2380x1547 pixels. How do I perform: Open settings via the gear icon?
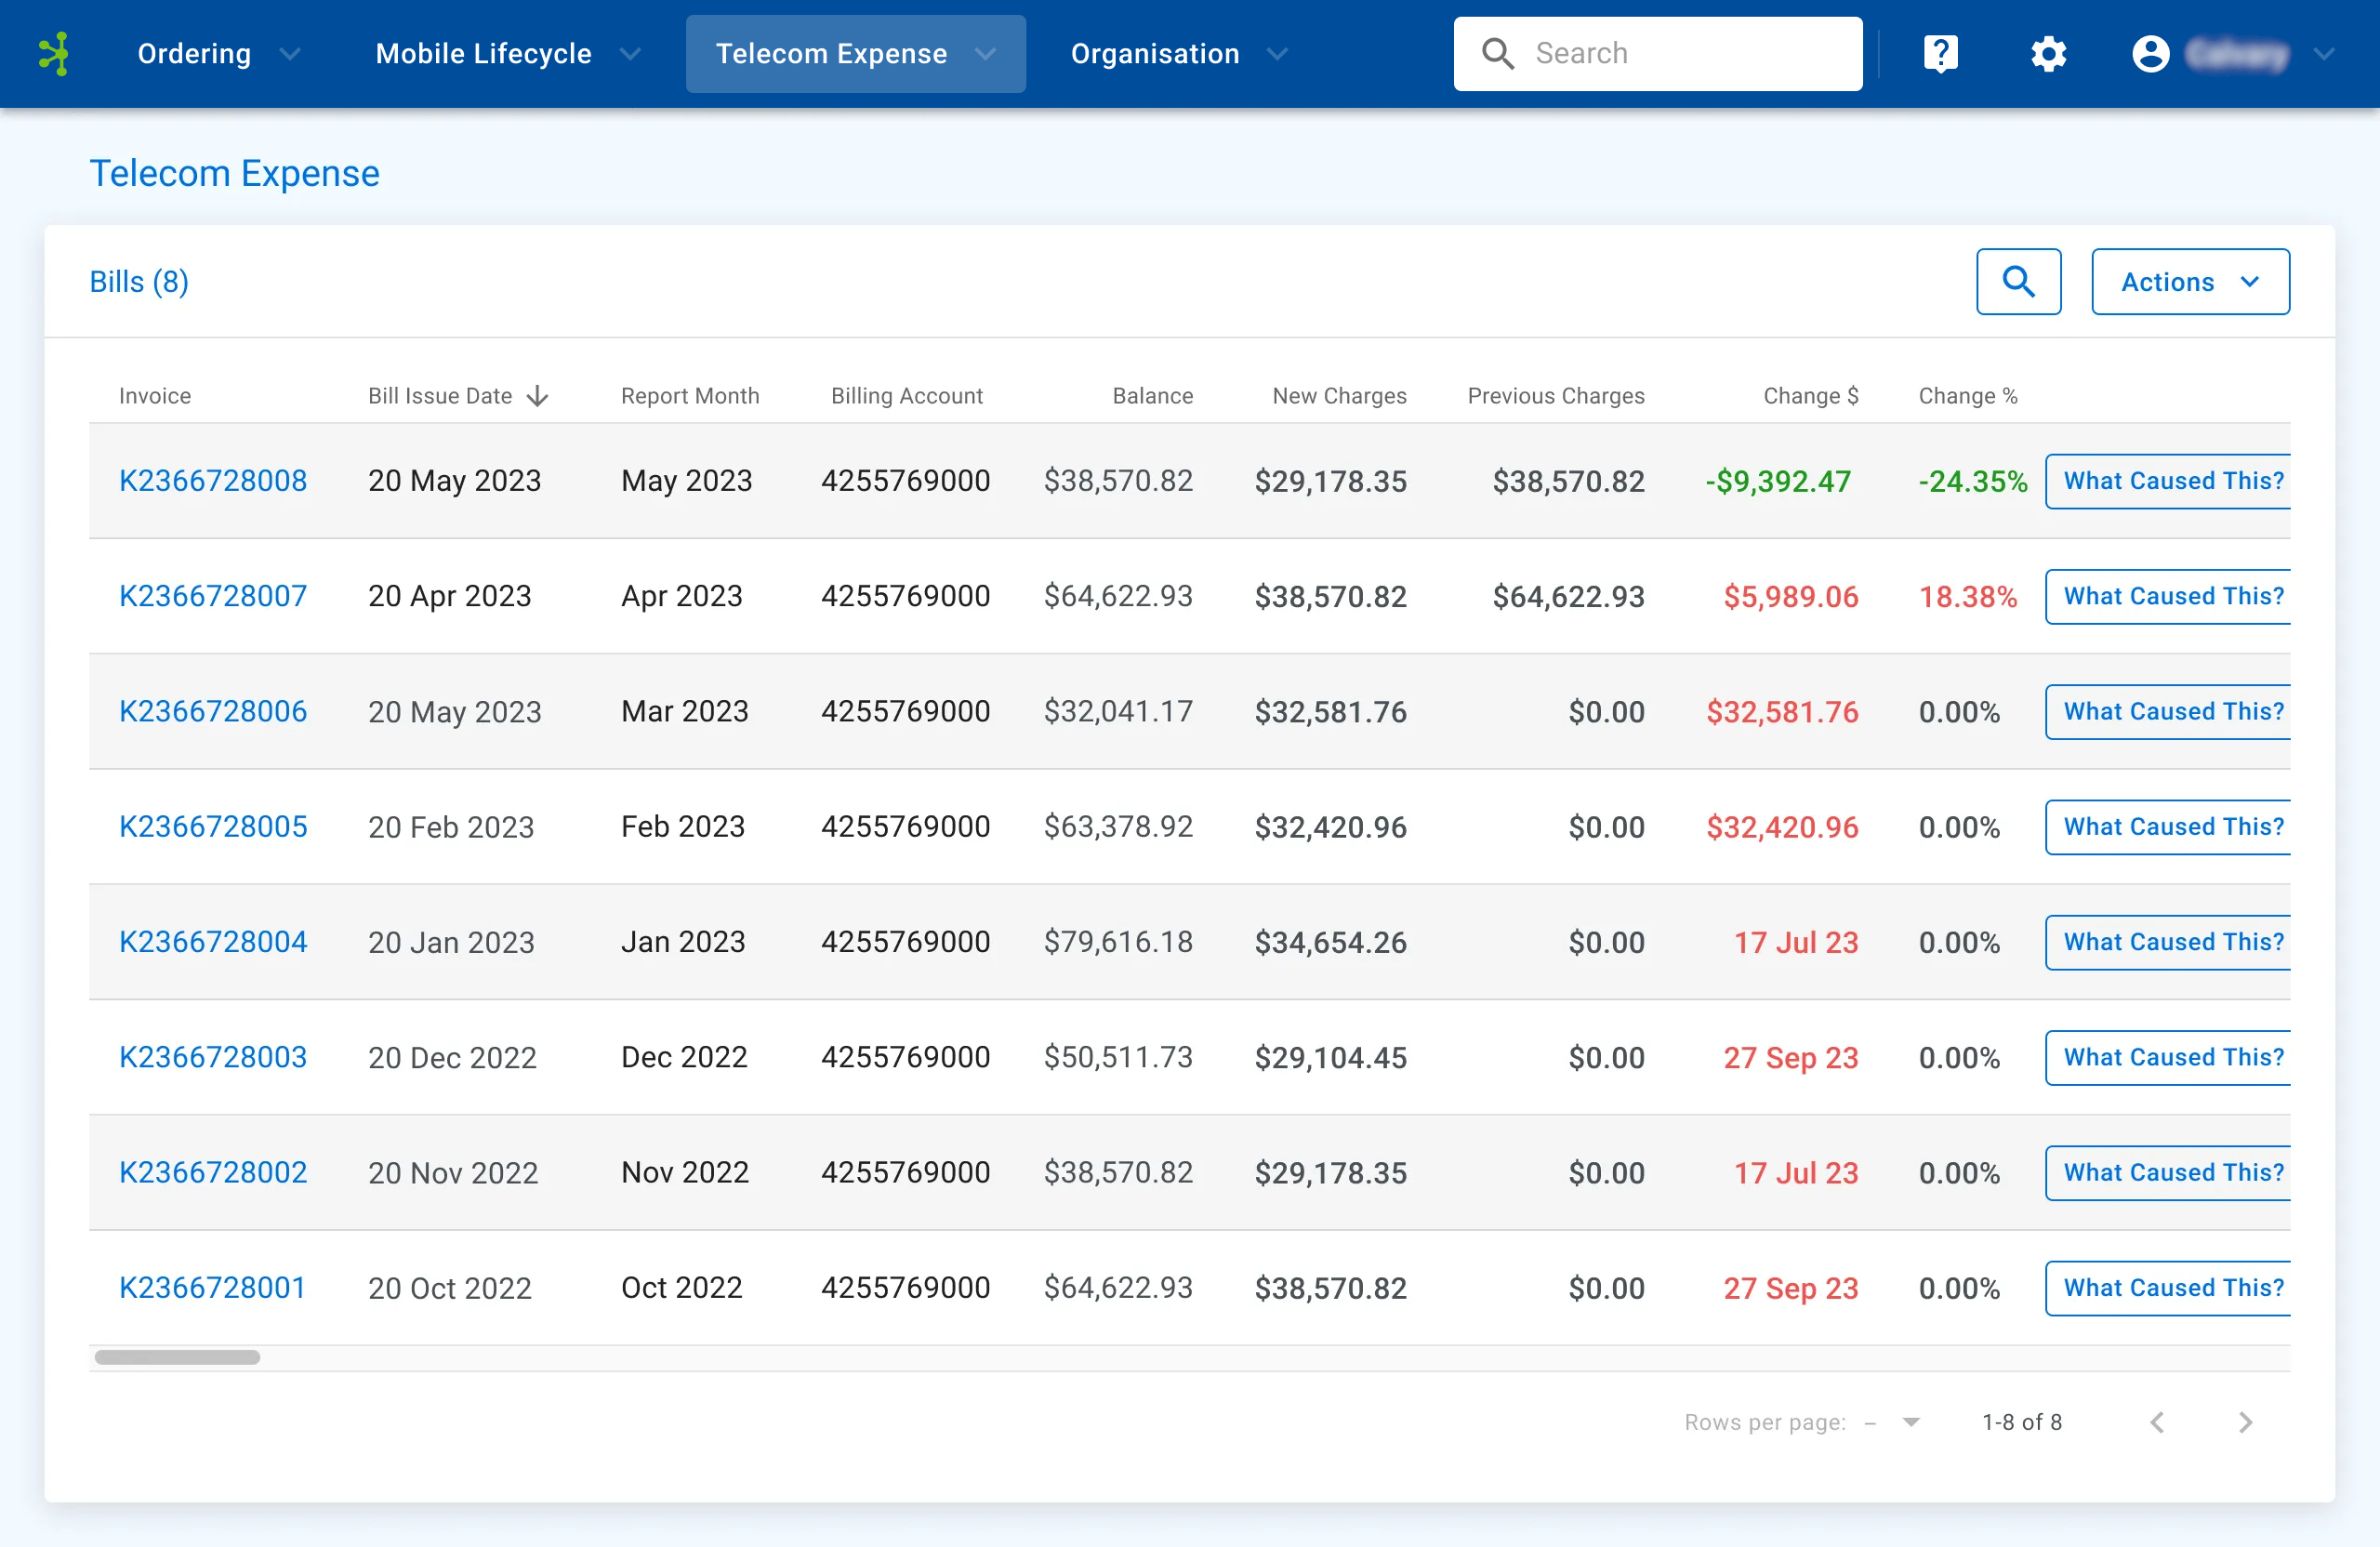[x=2049, y=54]
